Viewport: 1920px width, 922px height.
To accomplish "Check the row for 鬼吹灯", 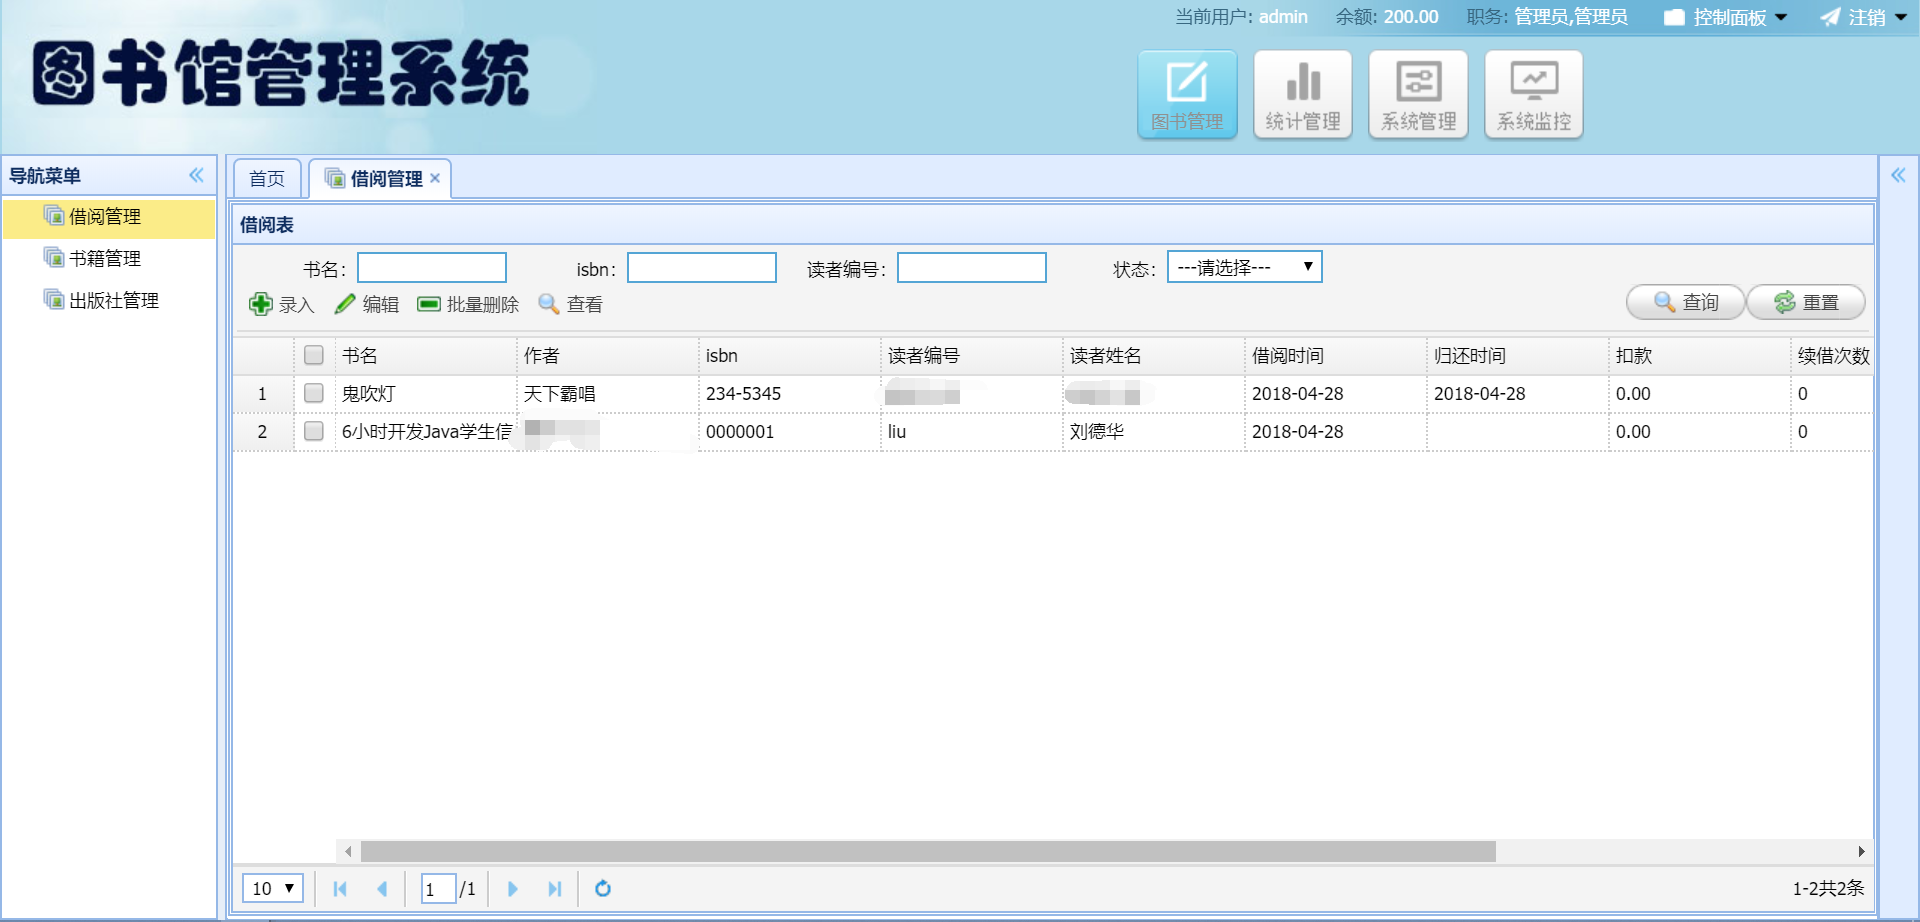I will pos(314,393).
